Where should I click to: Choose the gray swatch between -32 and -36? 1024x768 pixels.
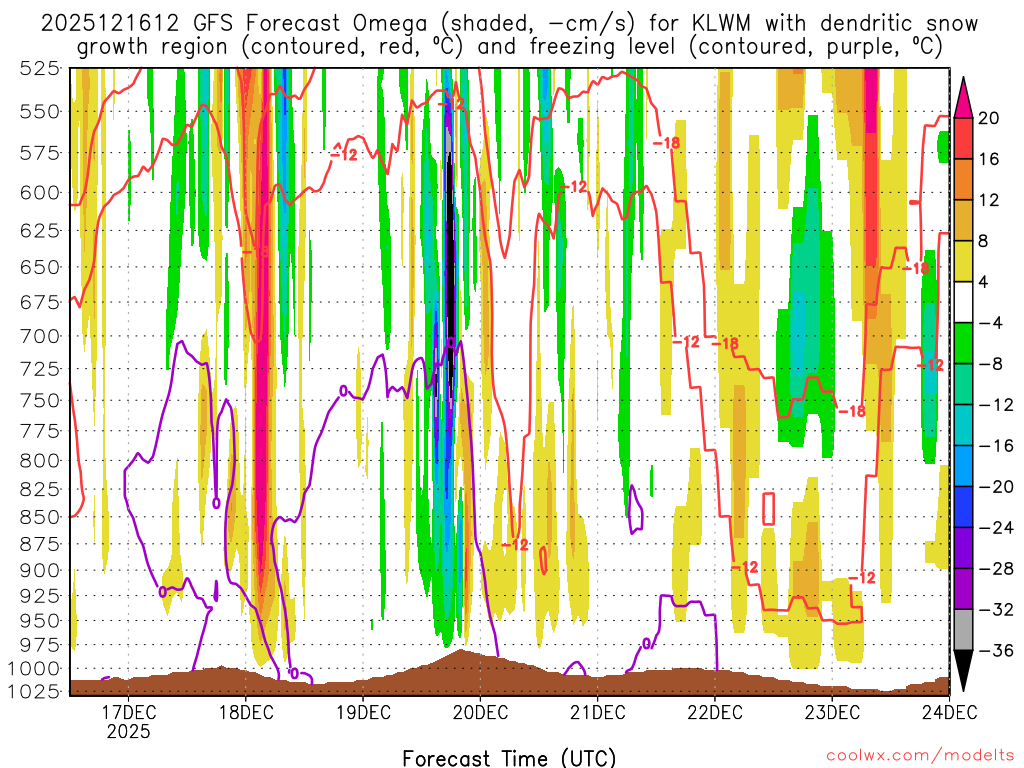point(963,630)
